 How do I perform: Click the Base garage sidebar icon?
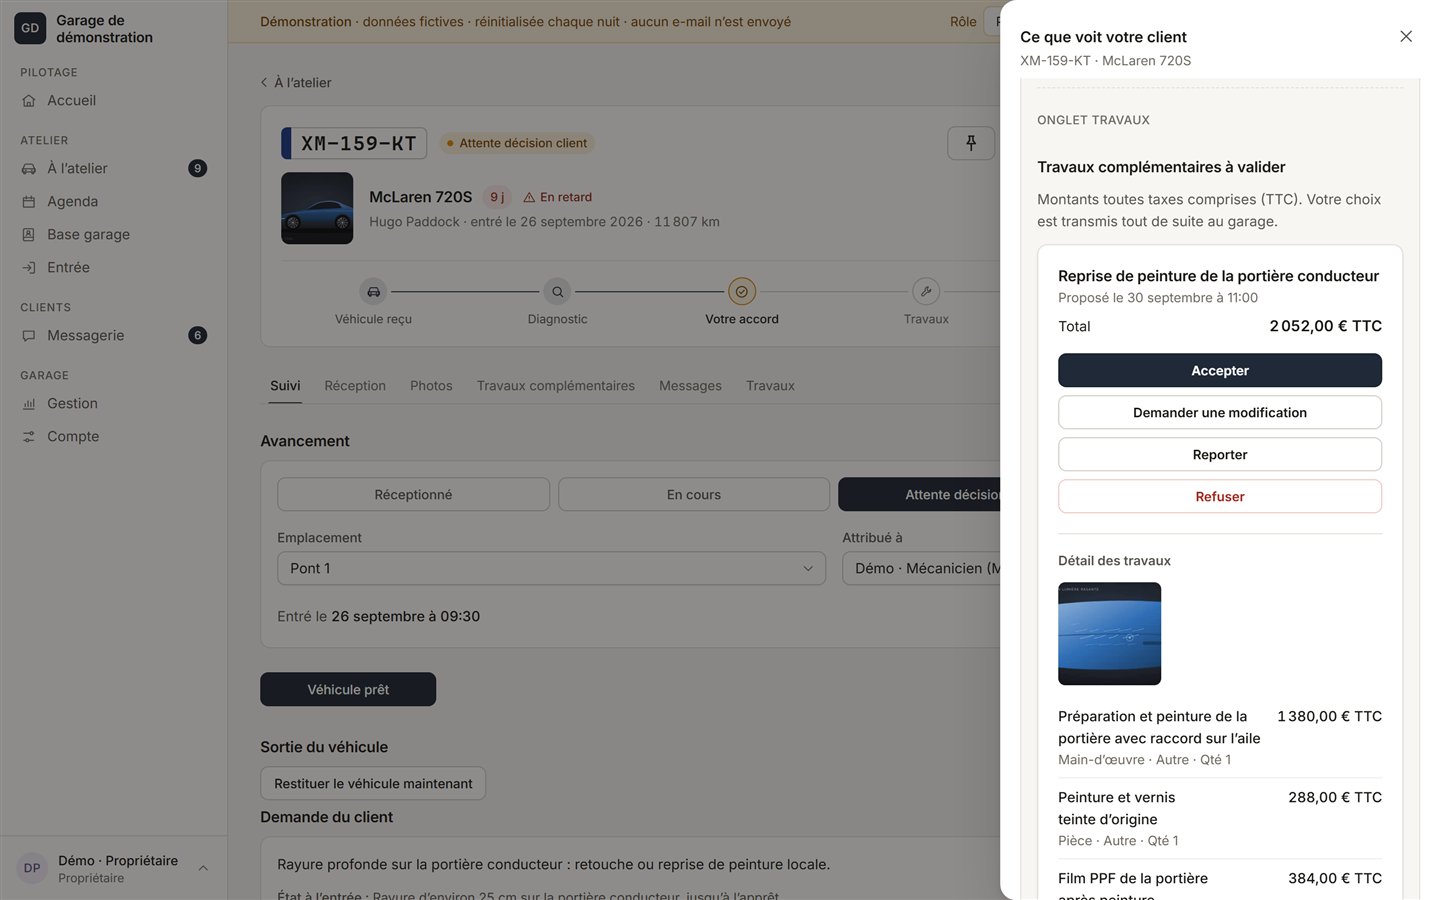pos(29,235)
